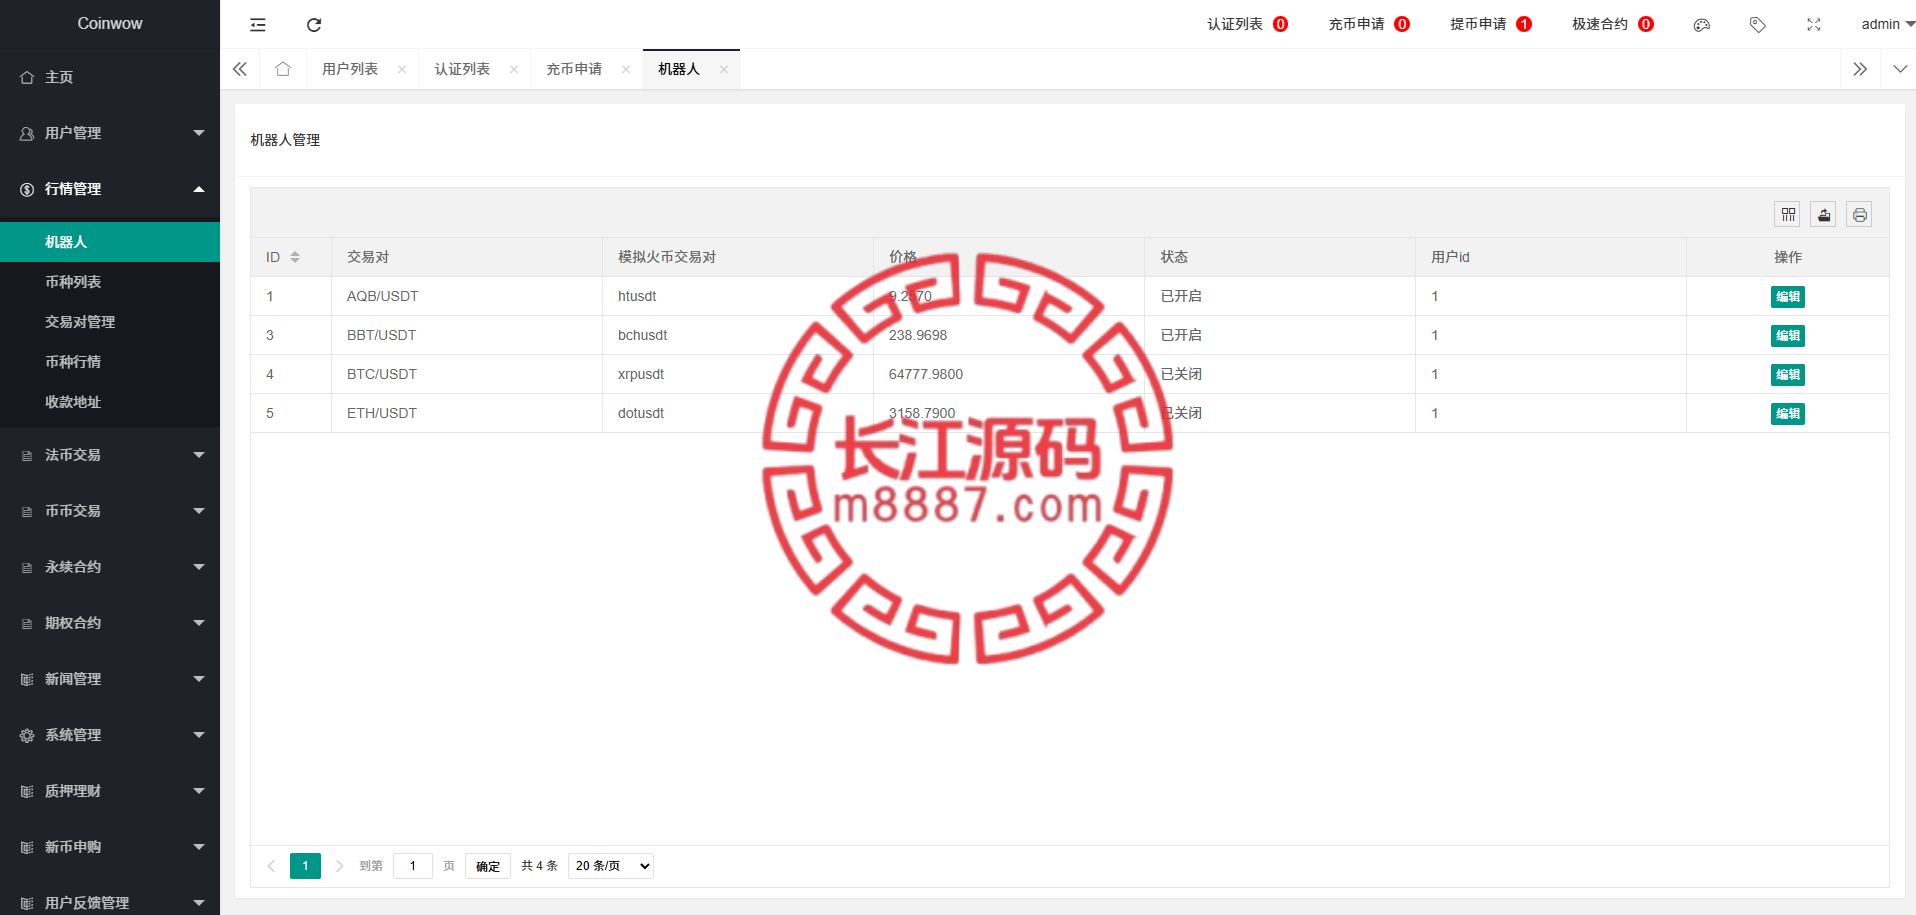Go to the home tab icon
The height and width of the screenshot is (915, 1916).
(283, 69)
